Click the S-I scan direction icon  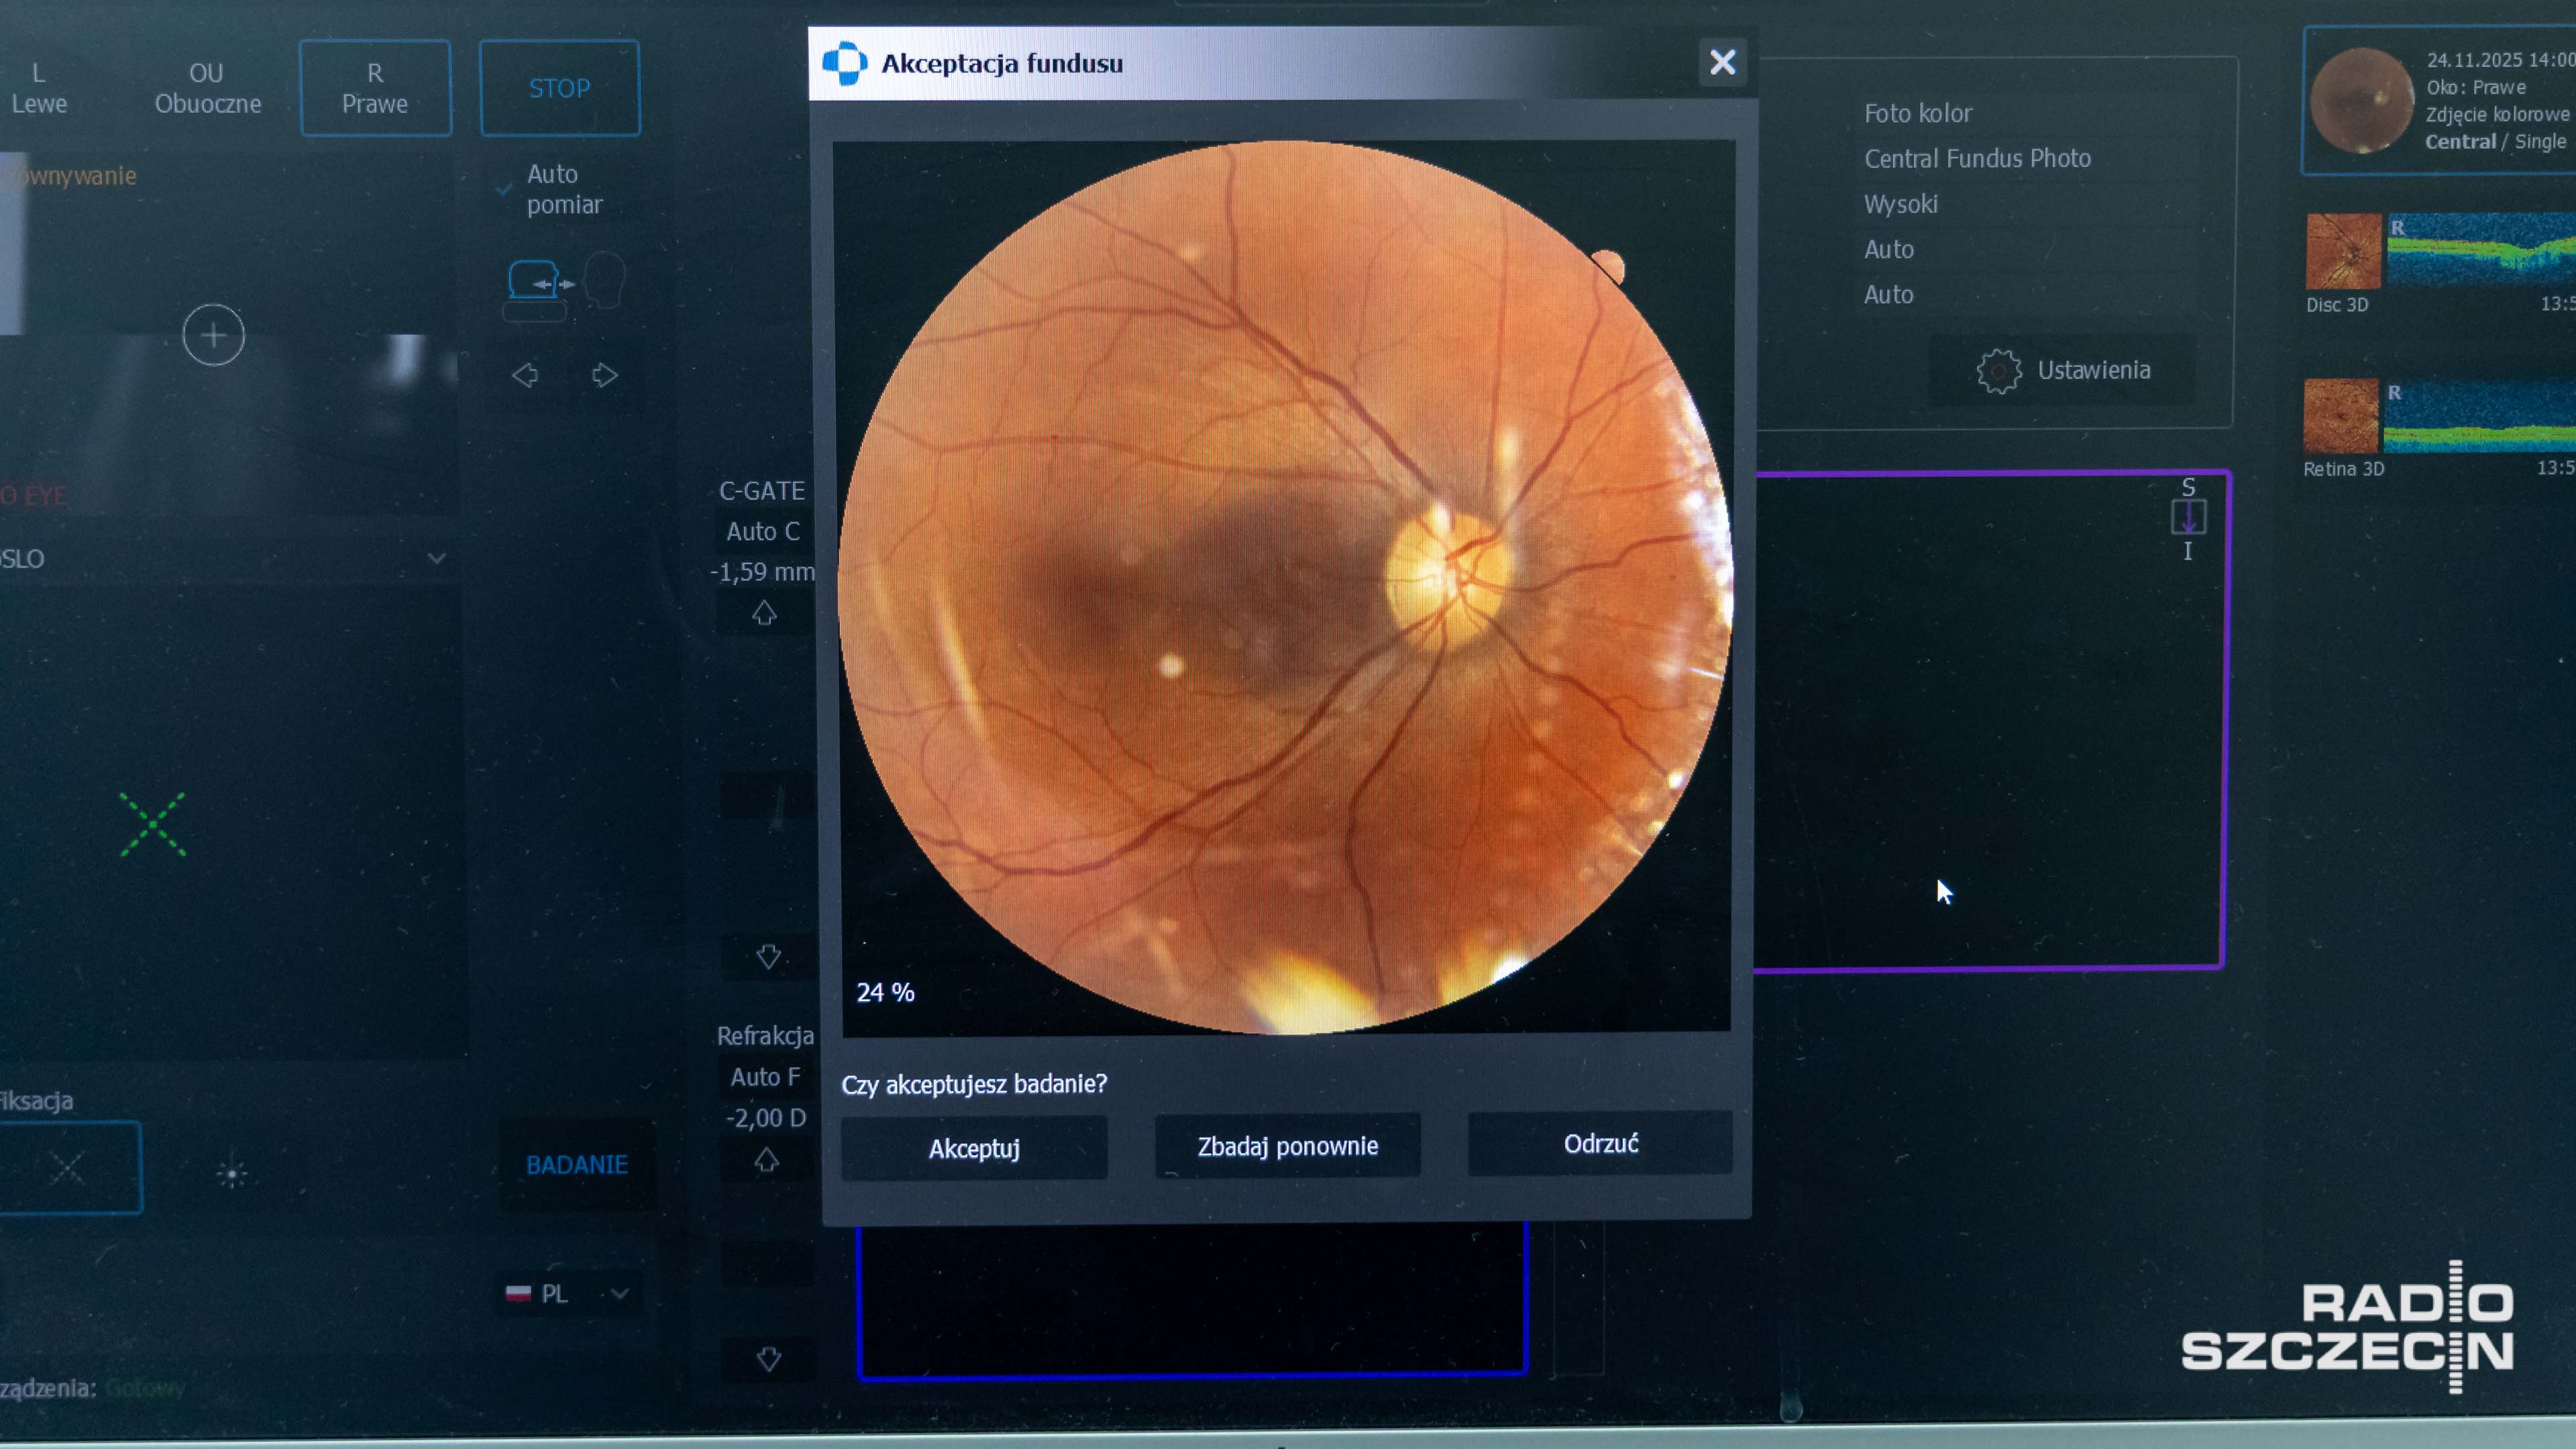pyautogui.click(x=2188, y=518)
